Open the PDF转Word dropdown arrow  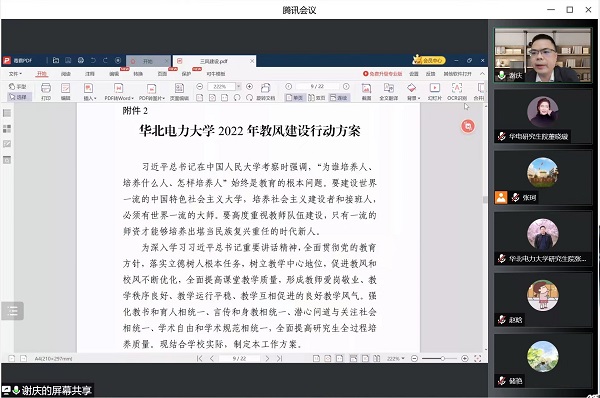pyautogui.click(x=132, y=98)
